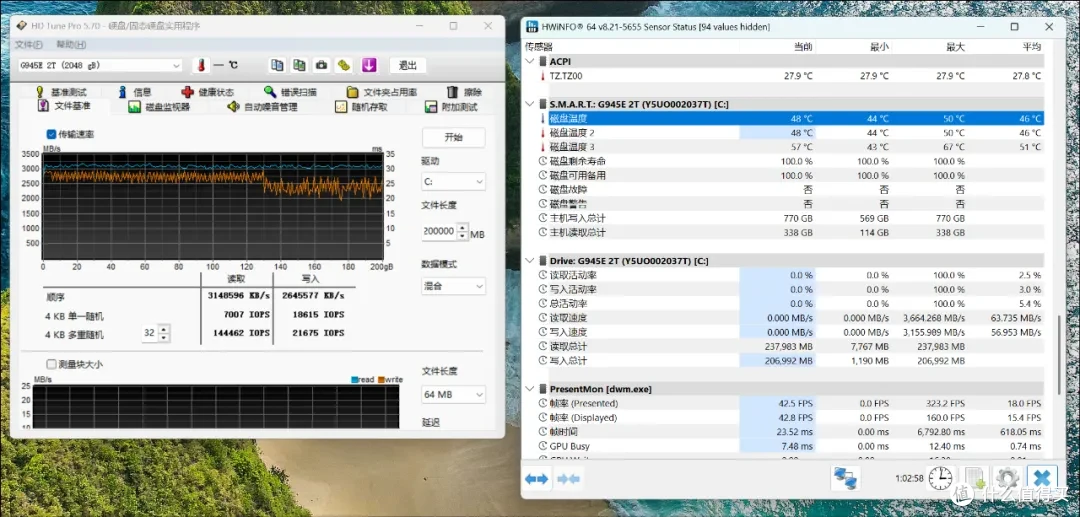
Task: Click the clock reset timer icon
Action: pyautogui.click(x=940, y=478)
